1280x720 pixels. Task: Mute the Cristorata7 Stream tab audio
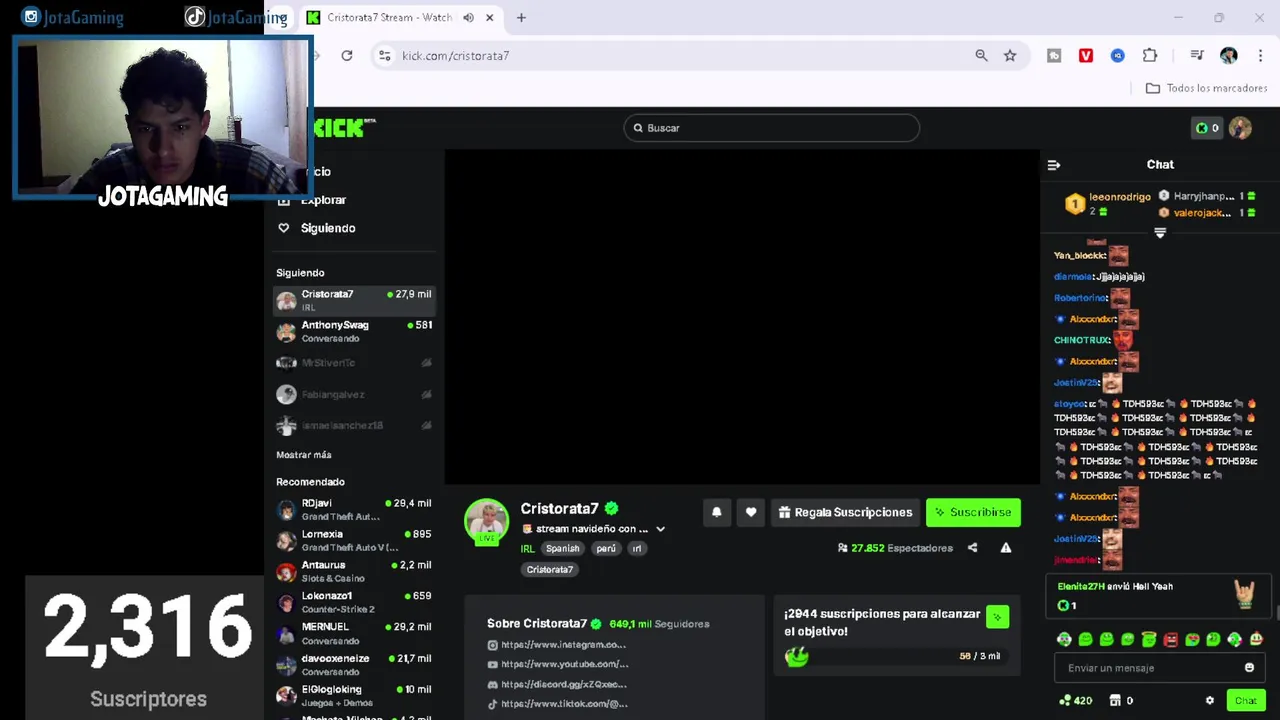468,18
